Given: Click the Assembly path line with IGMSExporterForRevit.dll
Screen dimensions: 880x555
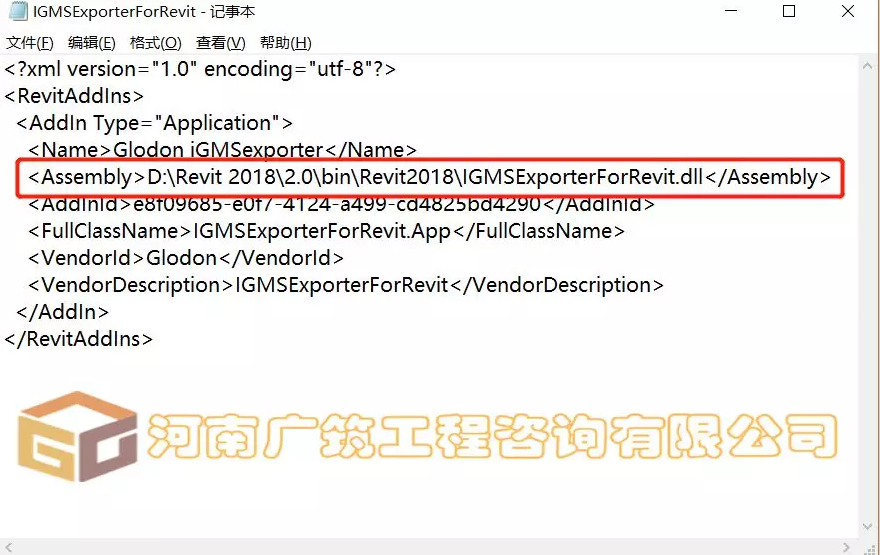Looking at the screenshot, I should pyautogui.click(x=429, y=177).
